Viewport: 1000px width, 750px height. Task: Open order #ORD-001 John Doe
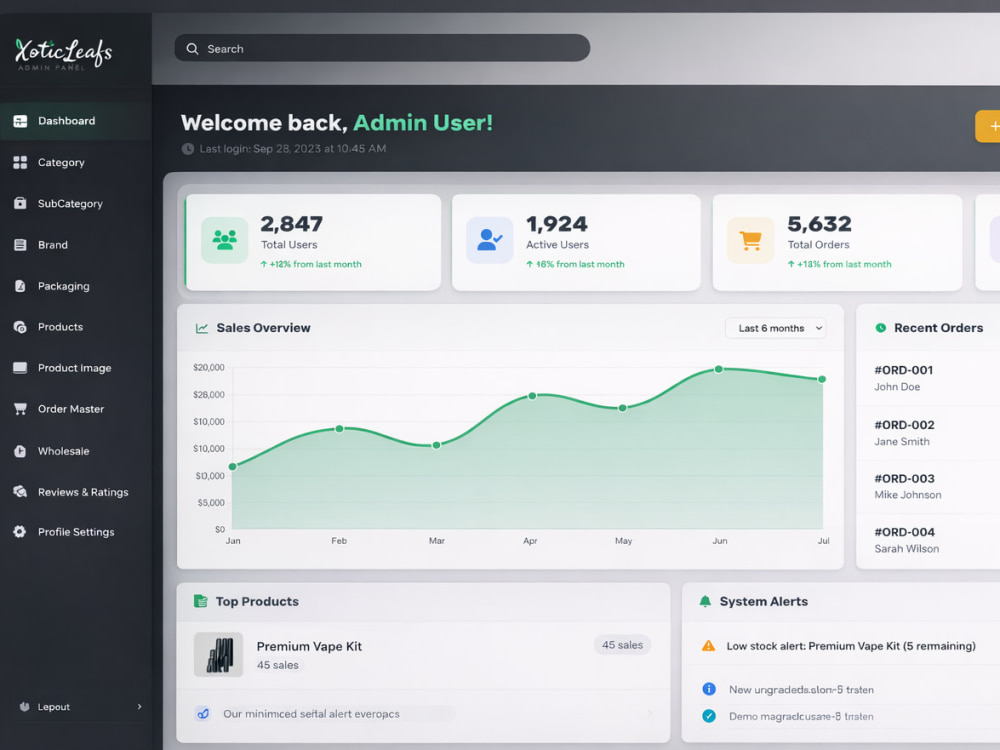(x=928, y=378)
